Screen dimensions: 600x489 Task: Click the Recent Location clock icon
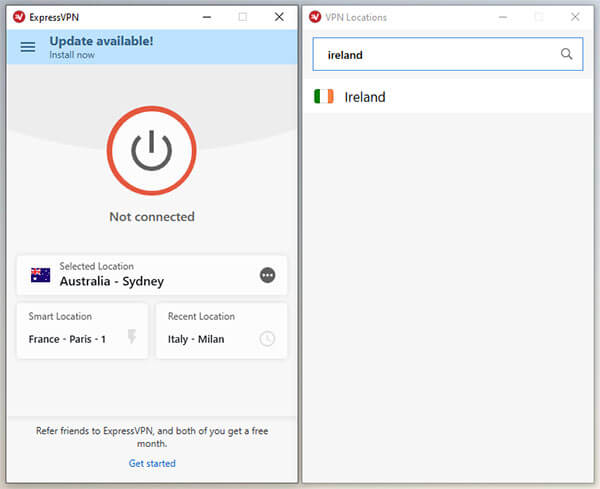tap(267, 339)
